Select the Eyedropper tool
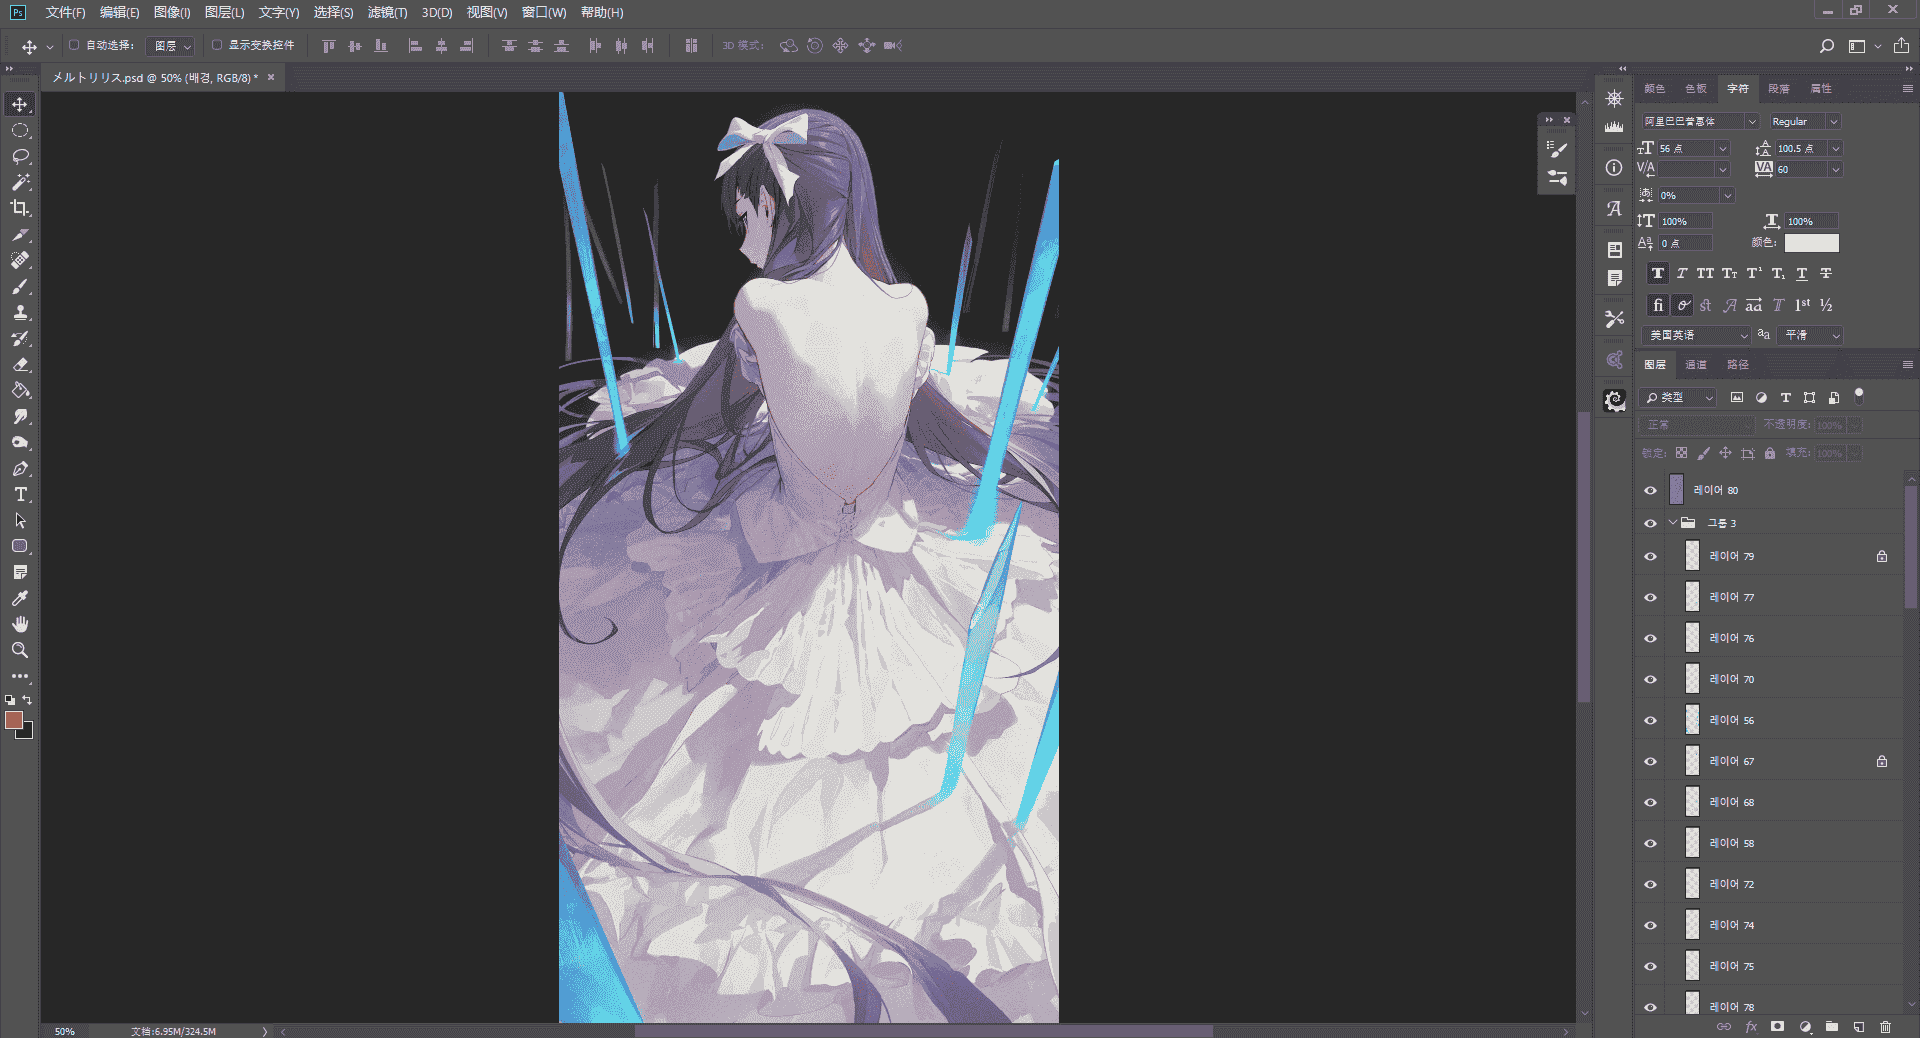 (x=20, y=598)
